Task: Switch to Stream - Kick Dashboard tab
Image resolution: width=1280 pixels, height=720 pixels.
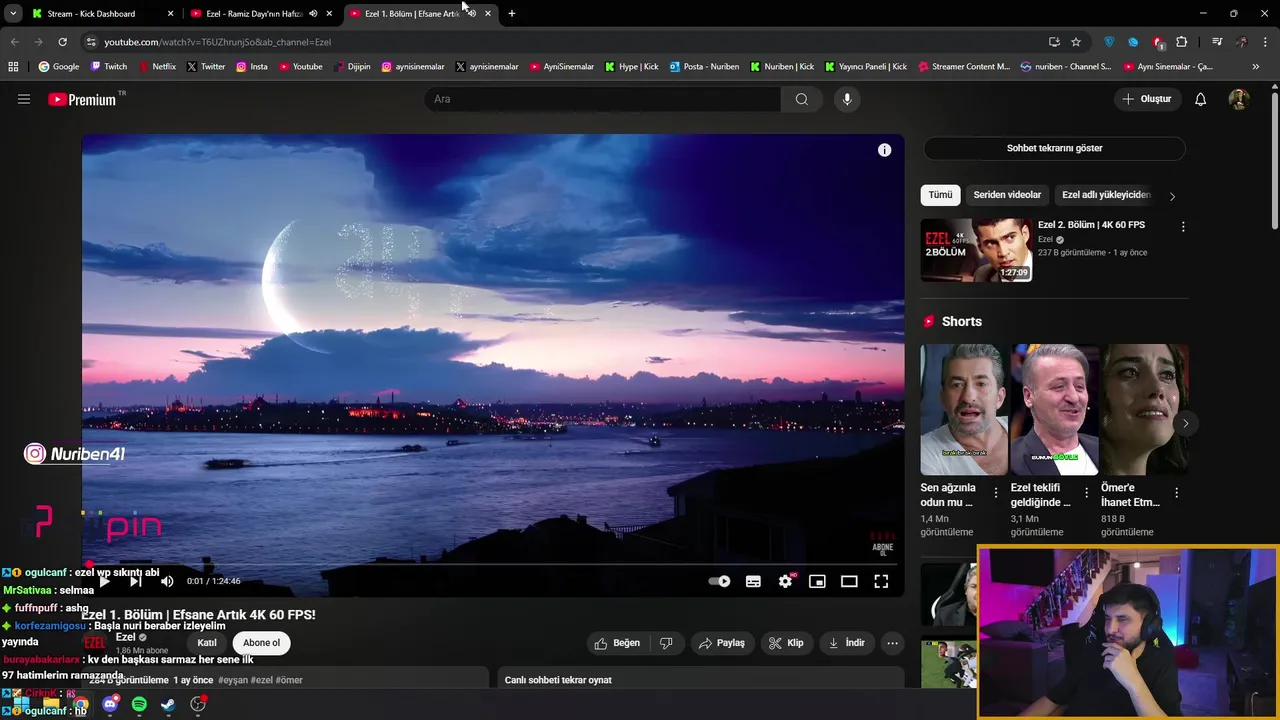Action: coord(100,14)
